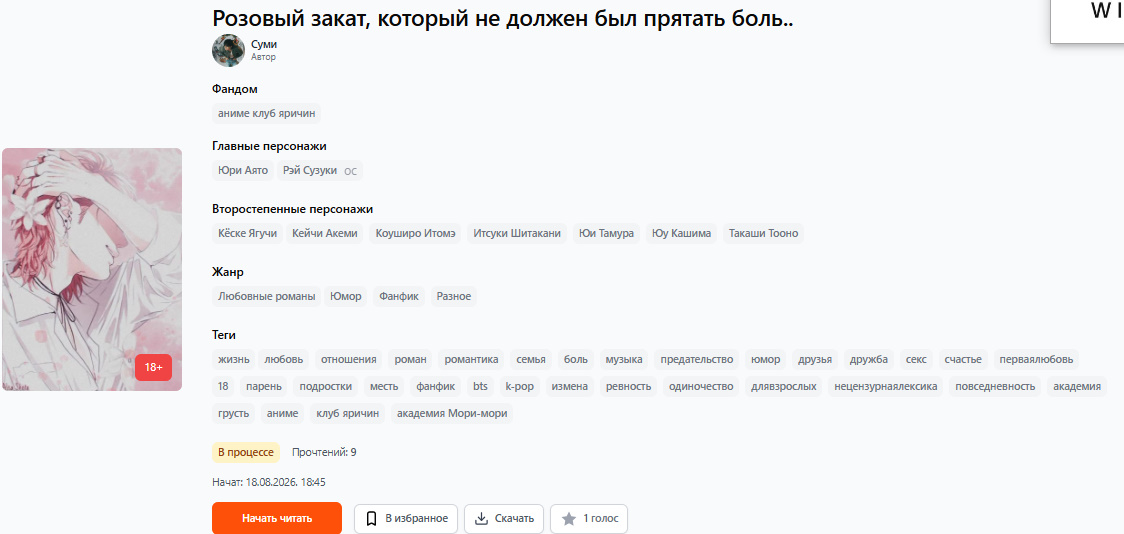Click the грусть tag

click(x=234, y=414)
